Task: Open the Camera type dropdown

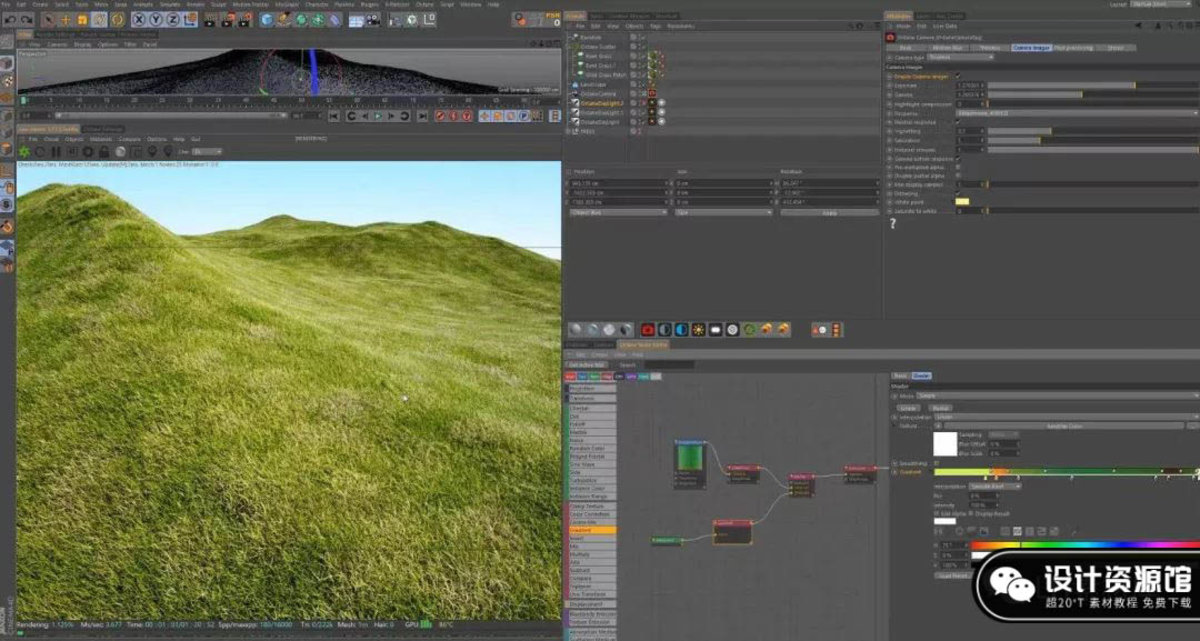Action: 962,57
